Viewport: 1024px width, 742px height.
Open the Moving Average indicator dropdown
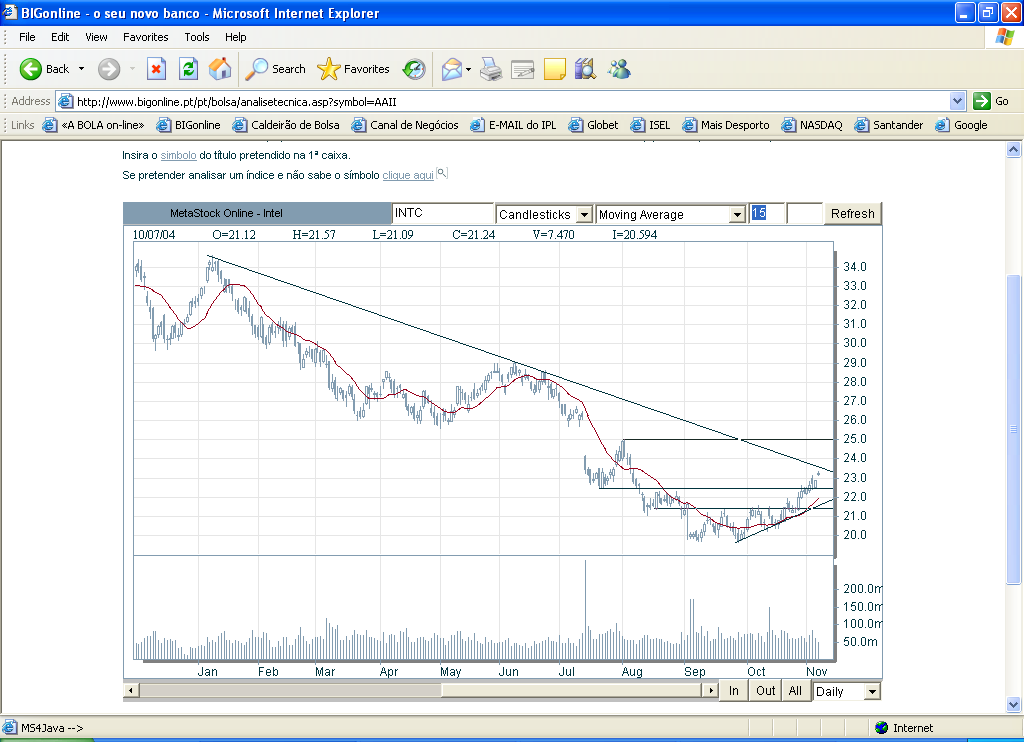click(x=737, y=214)
